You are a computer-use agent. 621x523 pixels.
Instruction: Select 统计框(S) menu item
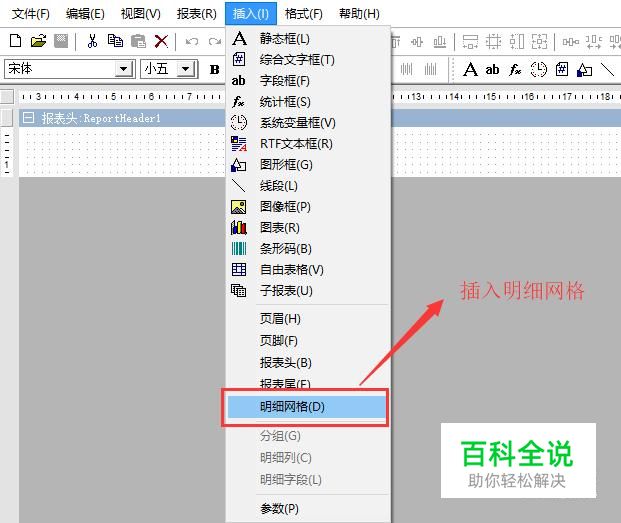(308, 102)
